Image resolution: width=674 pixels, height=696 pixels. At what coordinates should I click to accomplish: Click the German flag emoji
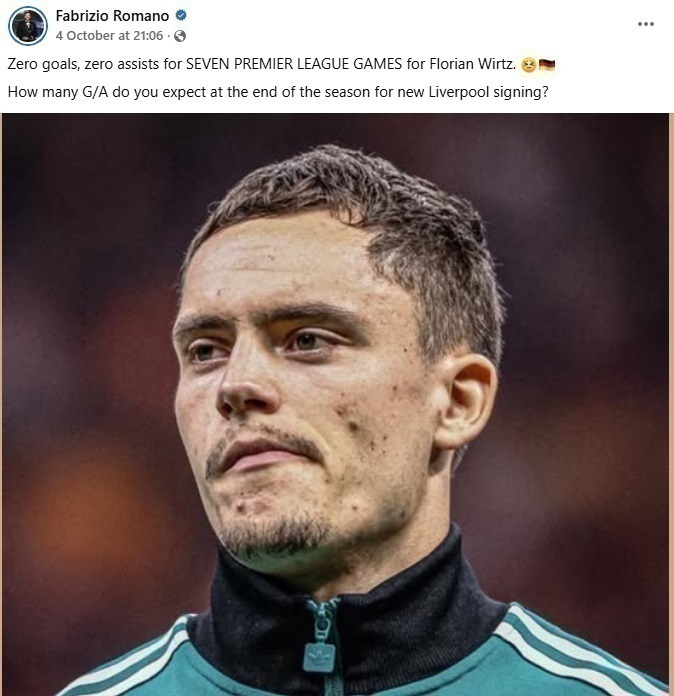click(547, 65)
